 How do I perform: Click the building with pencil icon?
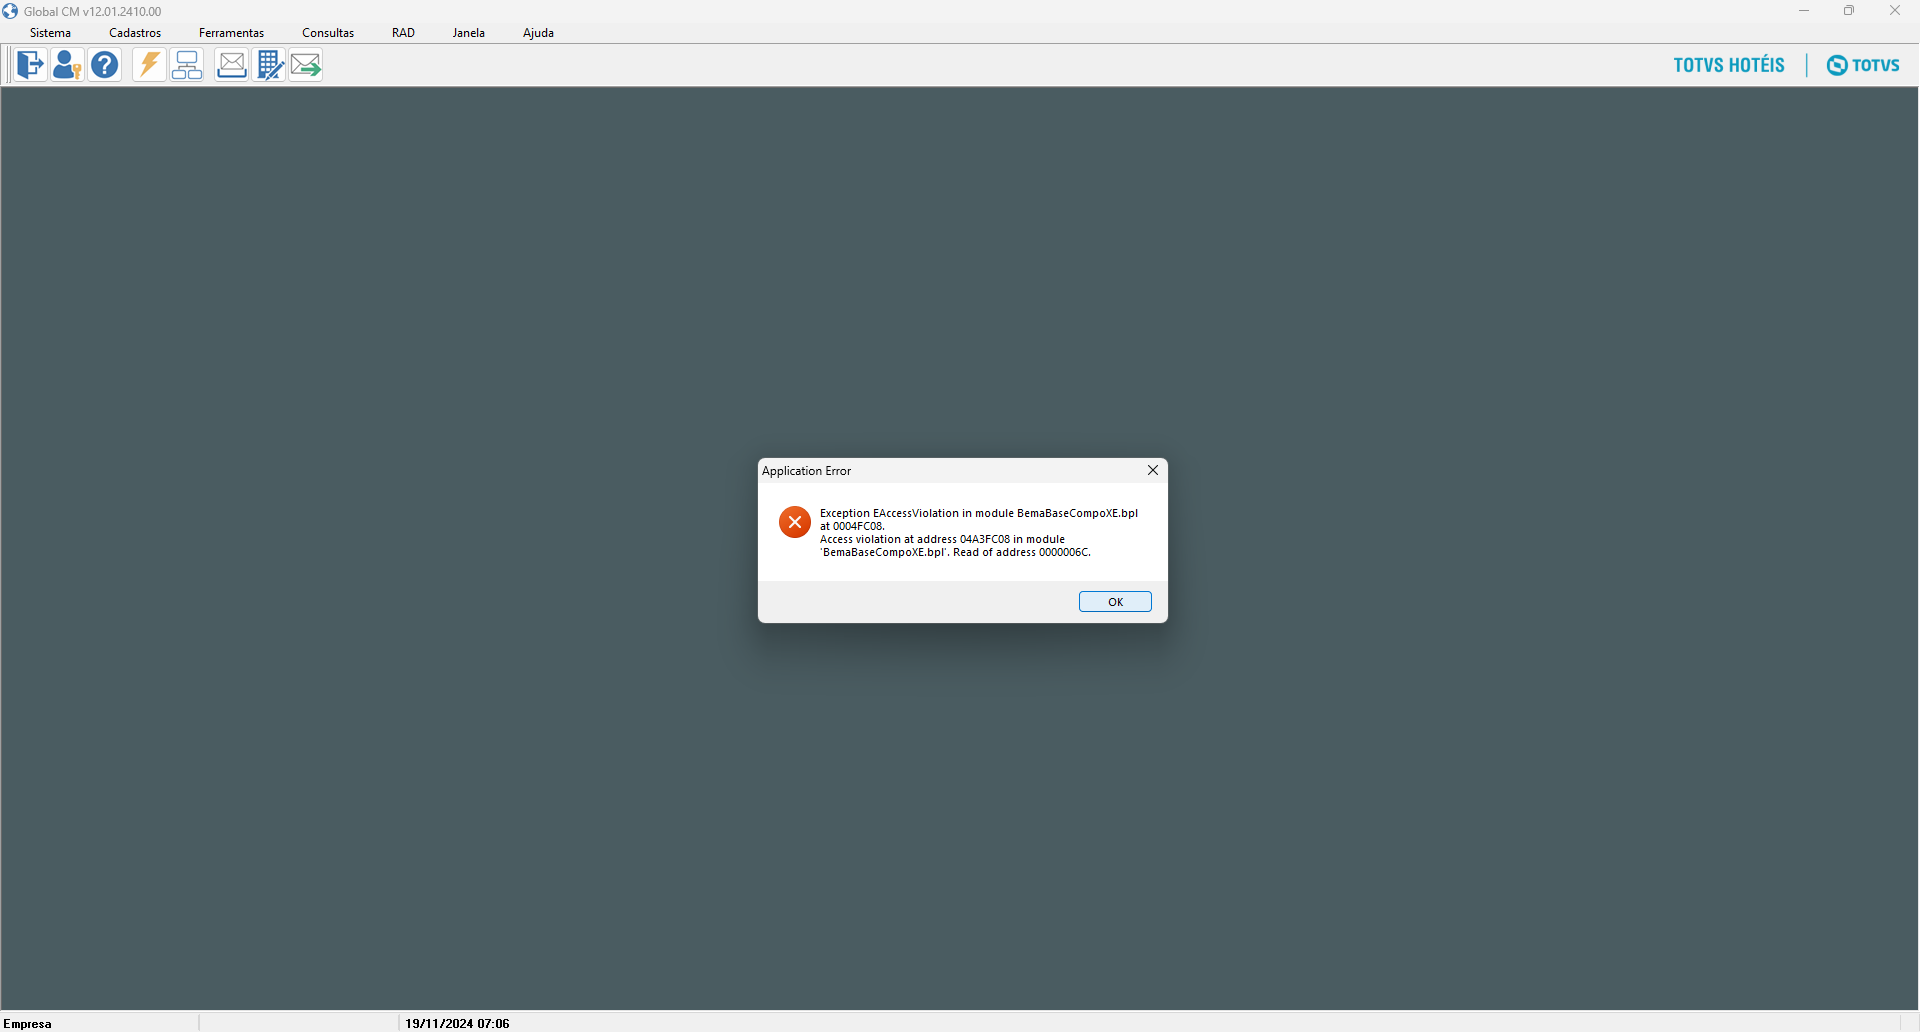pos(270,65)
